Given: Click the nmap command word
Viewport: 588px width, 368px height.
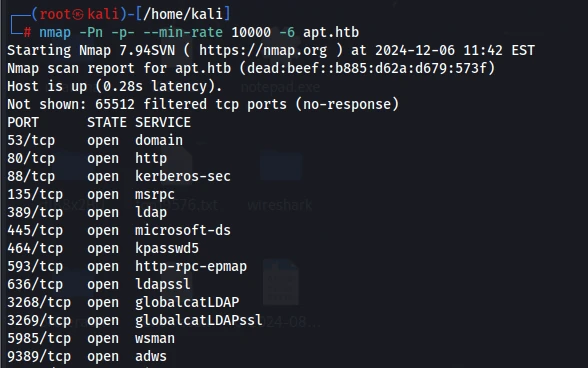Looking at the screenshot, I should (x=55, y=33).
